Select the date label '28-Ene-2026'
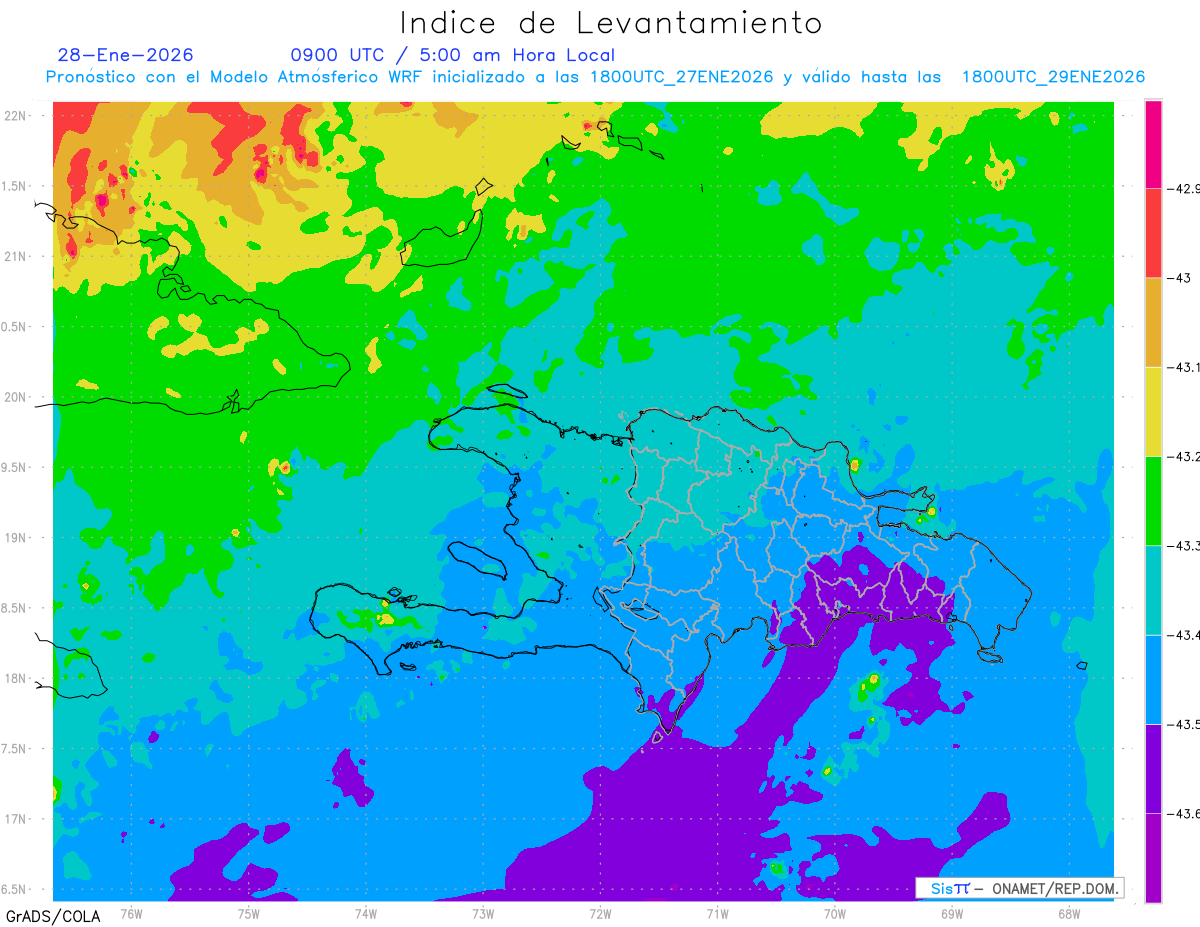 126,55
